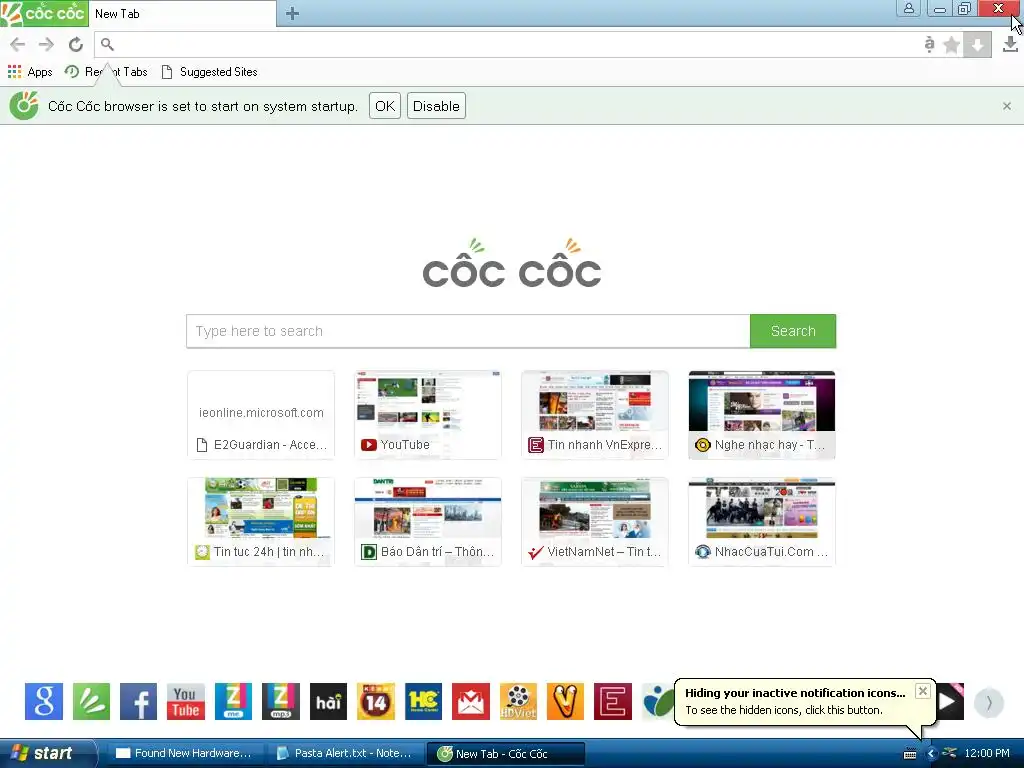This screenshot has height=768, width=1024.
Task: Open the Kenh14 shortcut icon
Action: click(x=376, y=701)
